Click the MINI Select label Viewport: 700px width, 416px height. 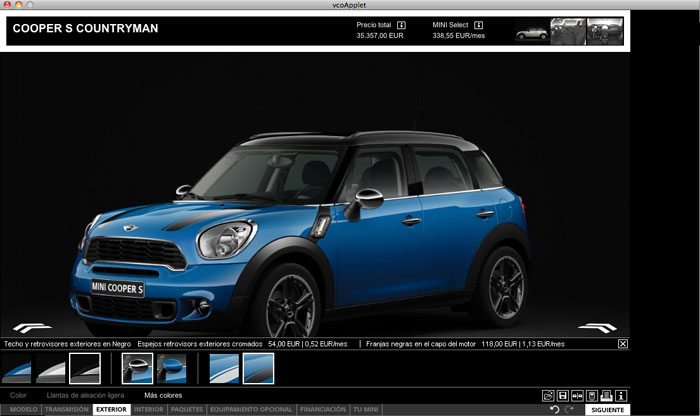tap(450, 25)
